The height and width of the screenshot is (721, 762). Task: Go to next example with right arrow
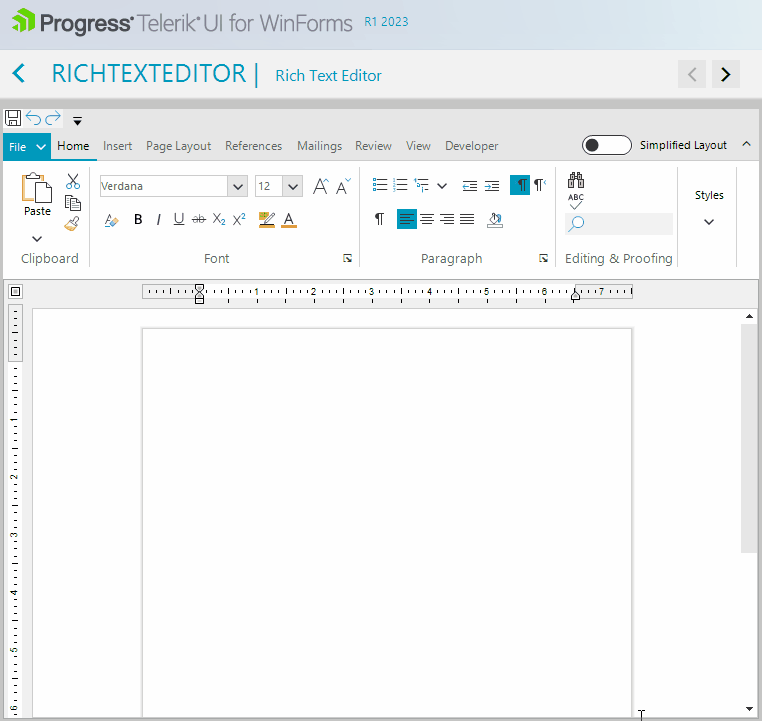tap(726, 74)
